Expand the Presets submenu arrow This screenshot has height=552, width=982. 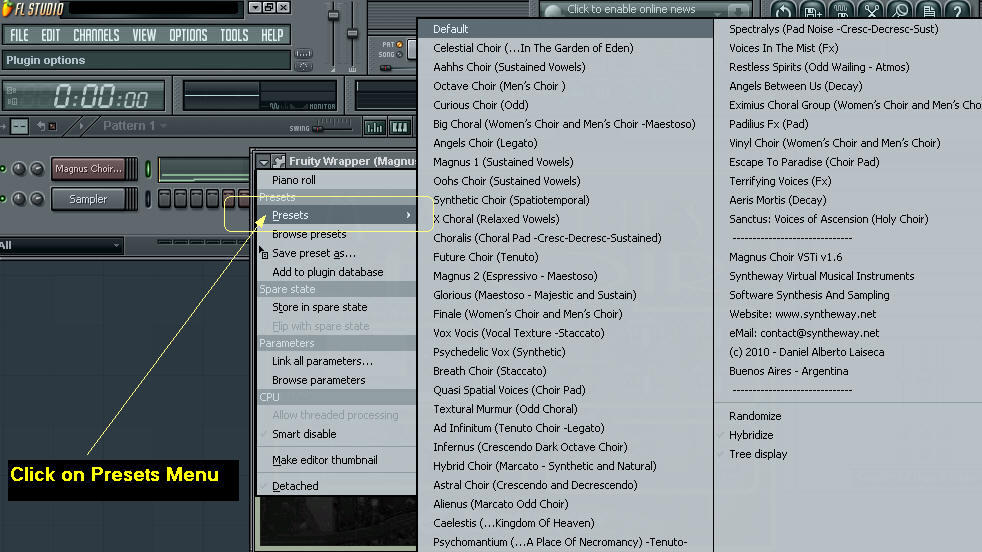pos(408,215)
